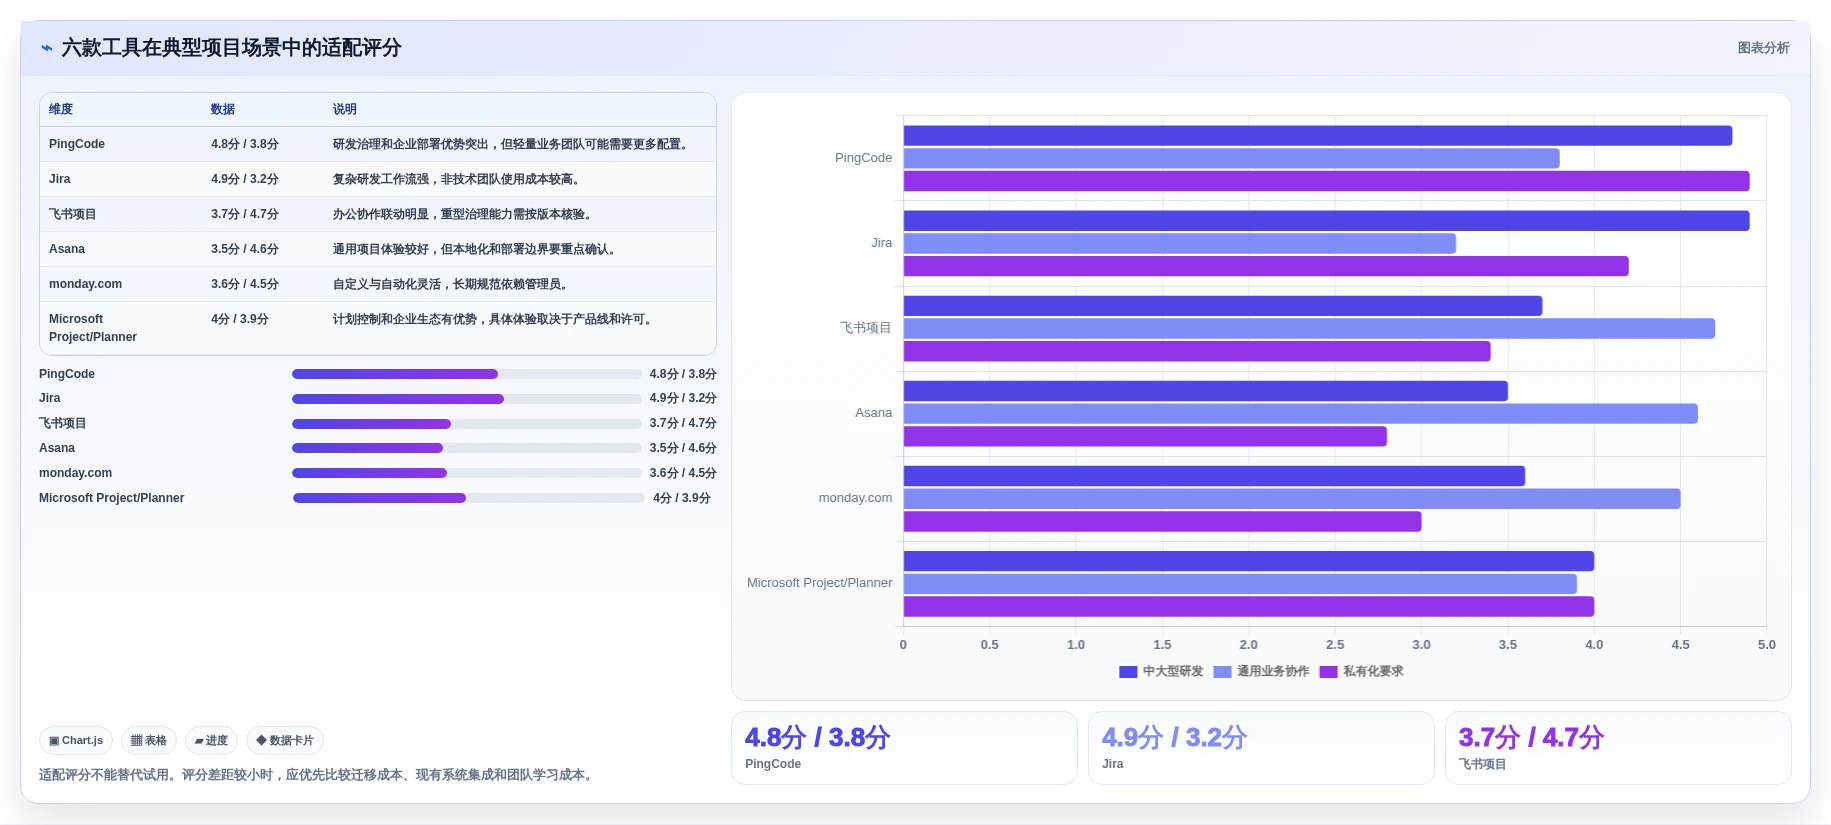
Task: Click the Jira table row name
Action: tap(60, 179)
